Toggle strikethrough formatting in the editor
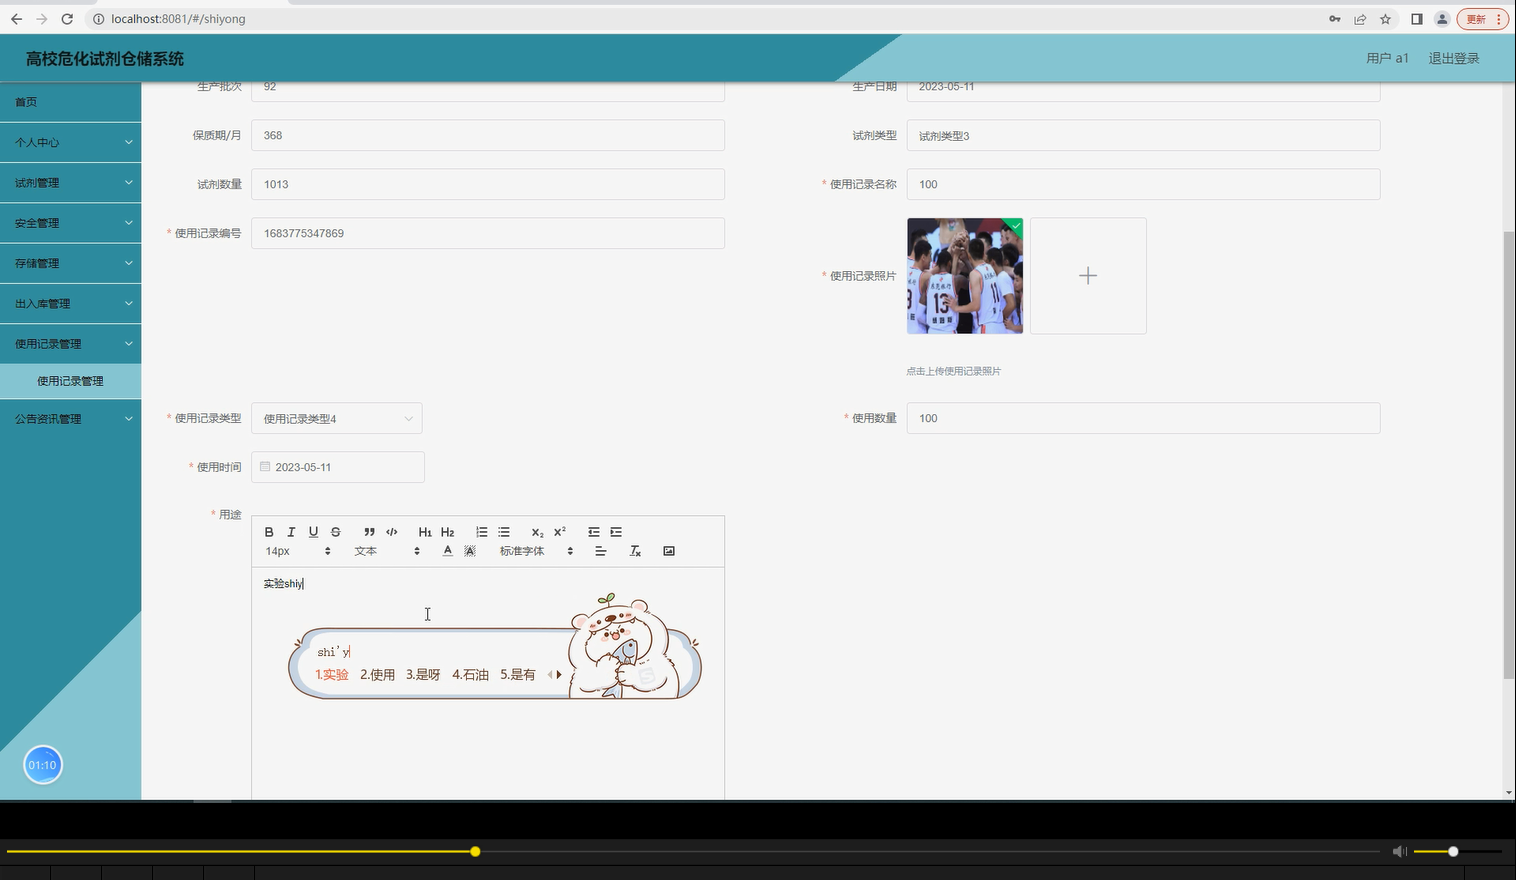This screenshot has width=1516, height=880. (x=335, y=531)
